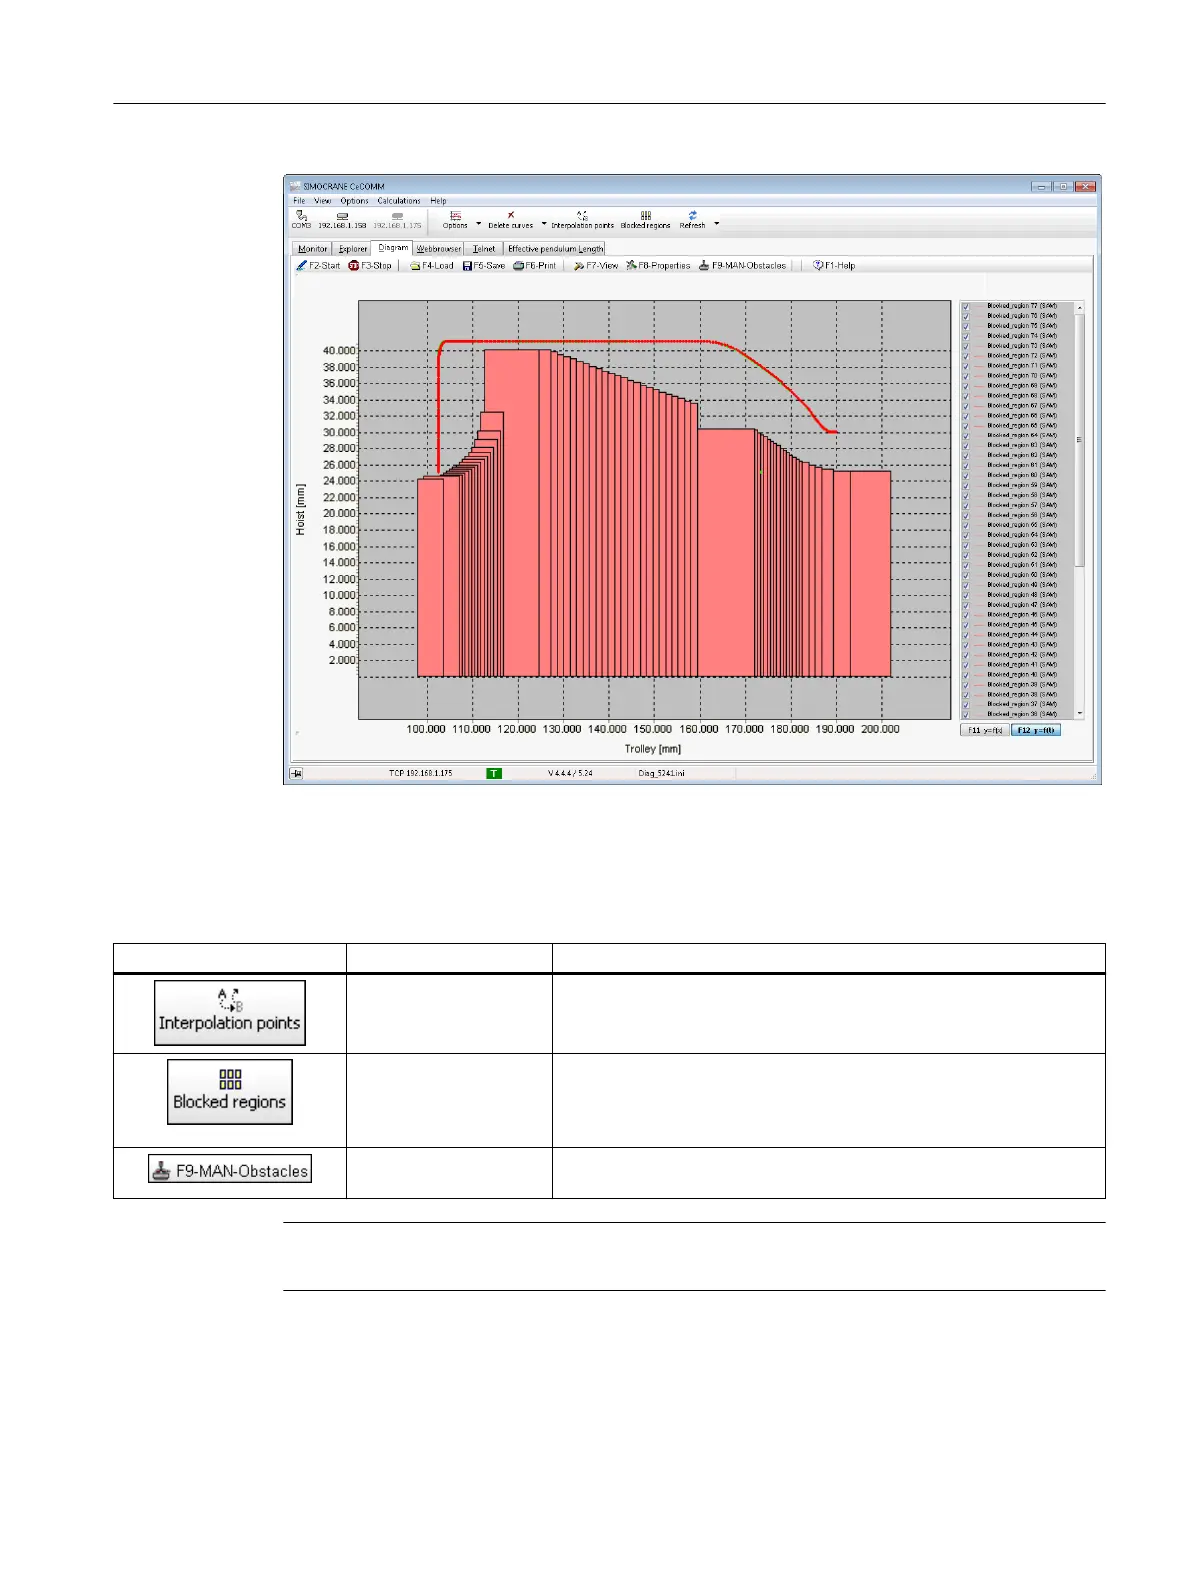Click the Refresh toolbar icon
1191x1587 pixels.
[x=692, y=215]
